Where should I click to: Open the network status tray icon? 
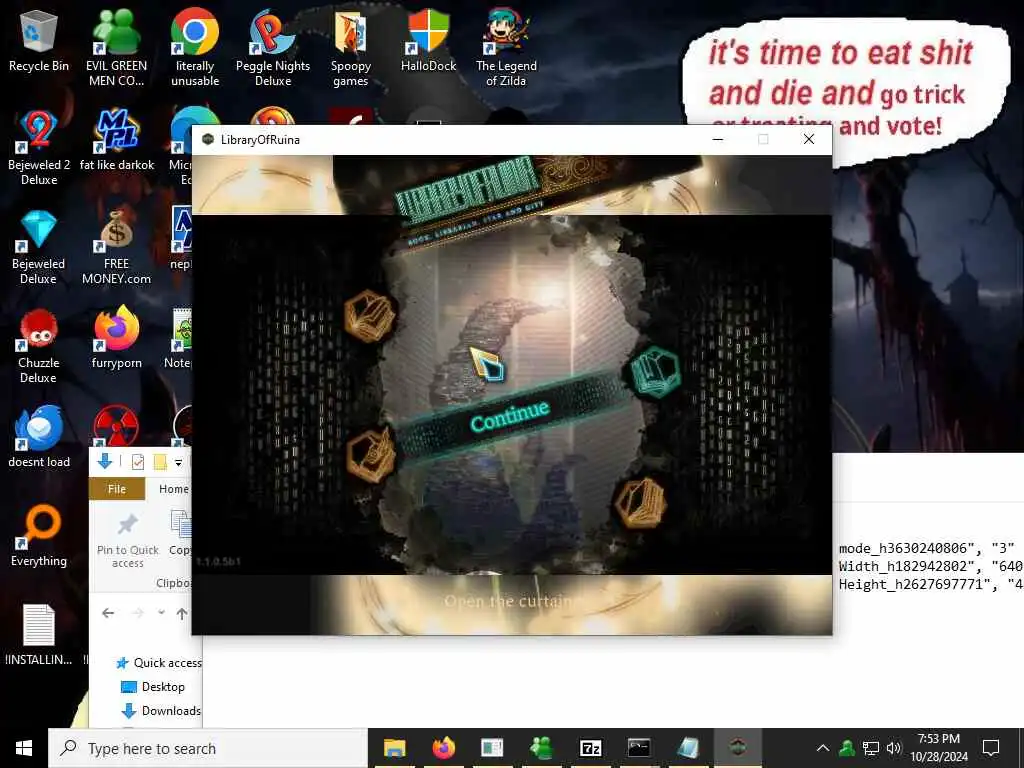tap(871, 748)
